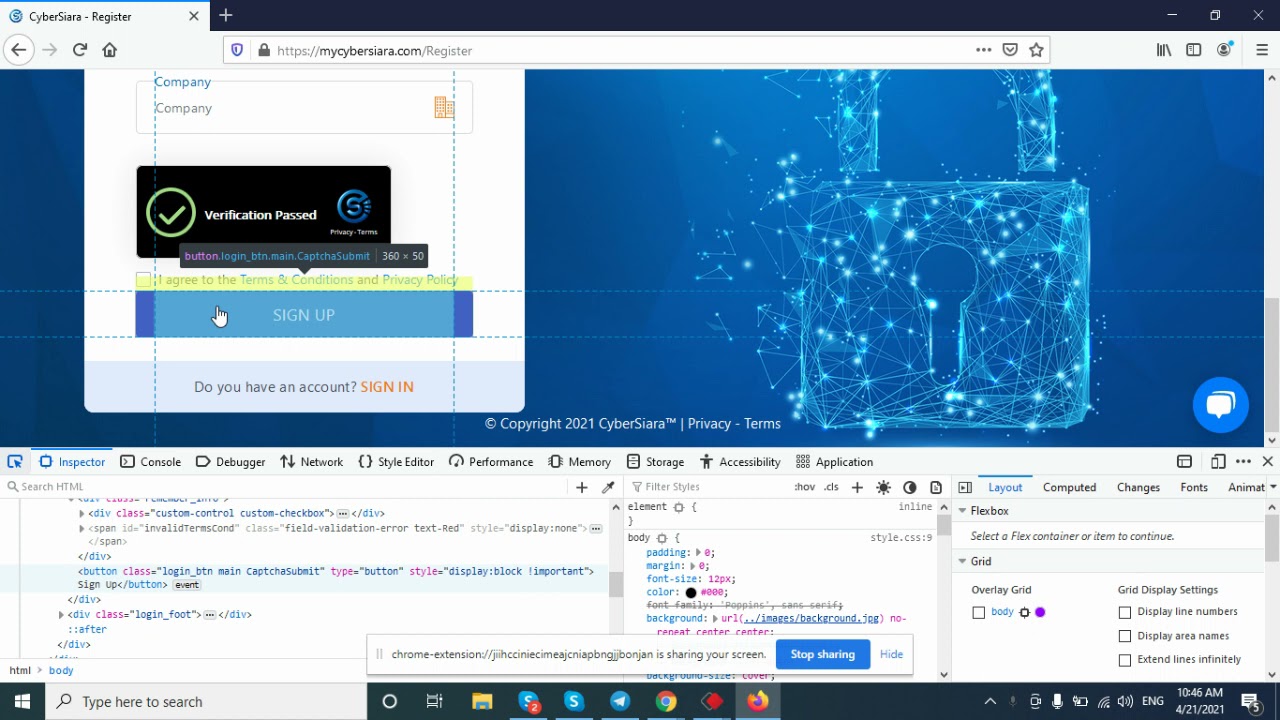Show tracking protection shield info
Viewport: 1280px width, 720px height.
click(x=237, y=50)
